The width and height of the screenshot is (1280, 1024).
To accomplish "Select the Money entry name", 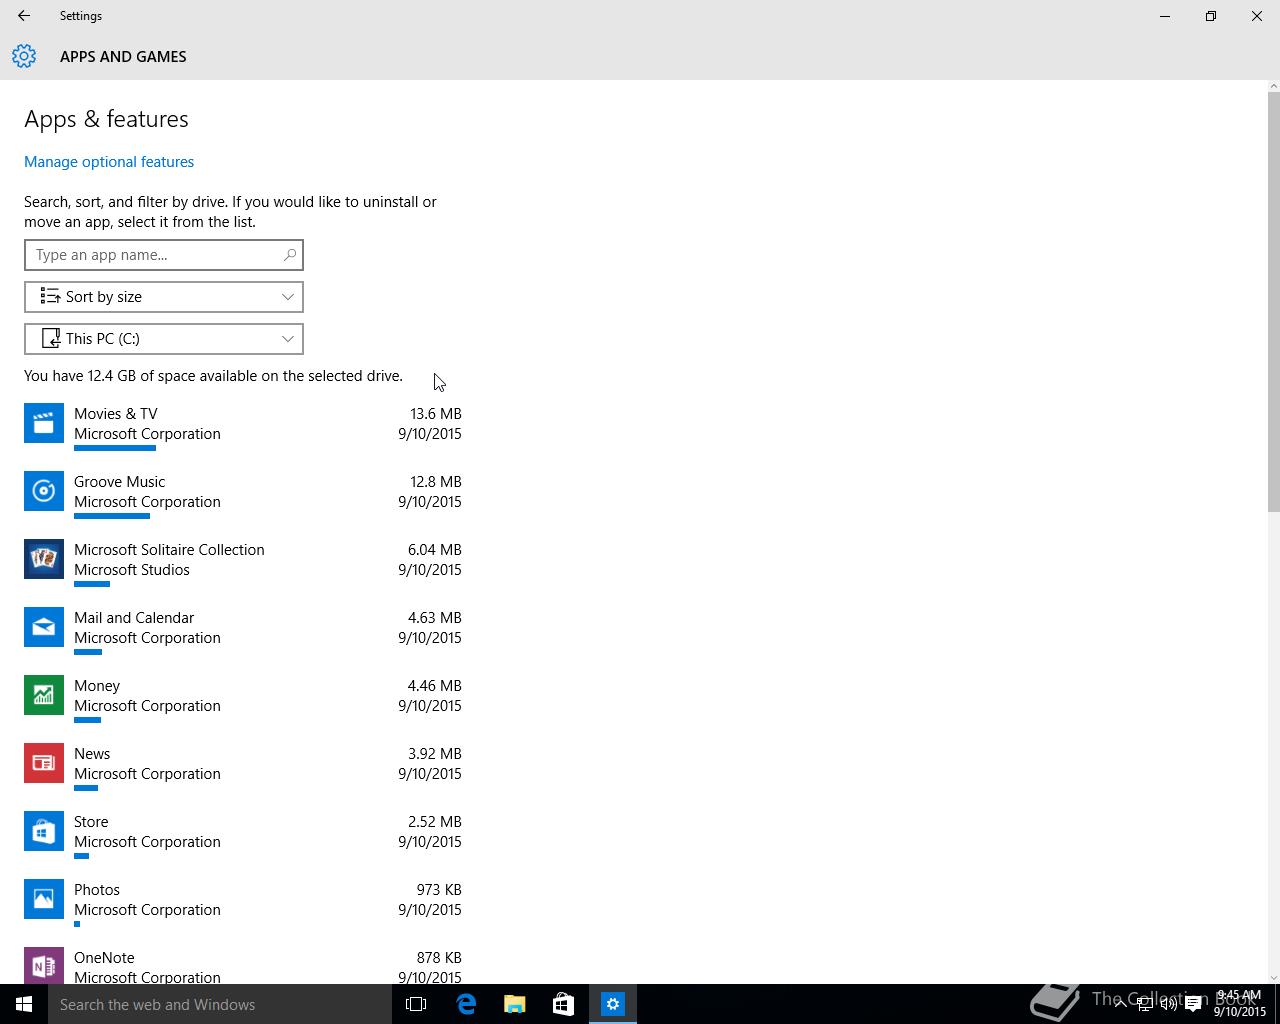I will (x=97, y=686).
